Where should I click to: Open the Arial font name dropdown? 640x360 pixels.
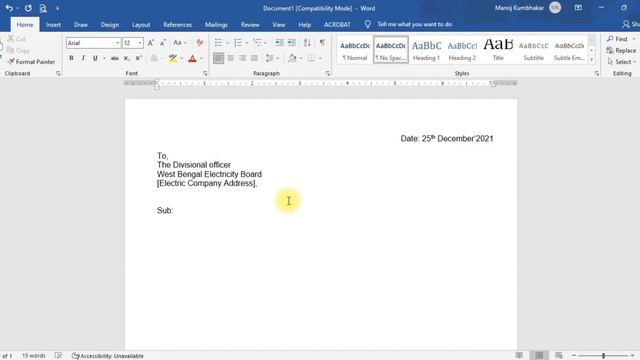pyautogui.click(x=117, y=43)
